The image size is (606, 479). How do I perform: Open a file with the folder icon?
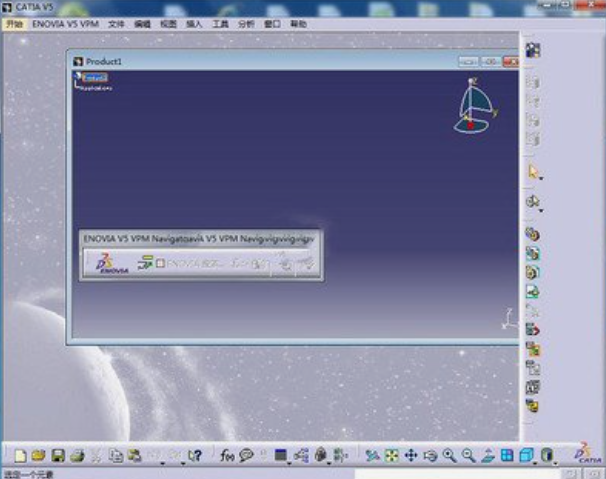tap(39, 456)
